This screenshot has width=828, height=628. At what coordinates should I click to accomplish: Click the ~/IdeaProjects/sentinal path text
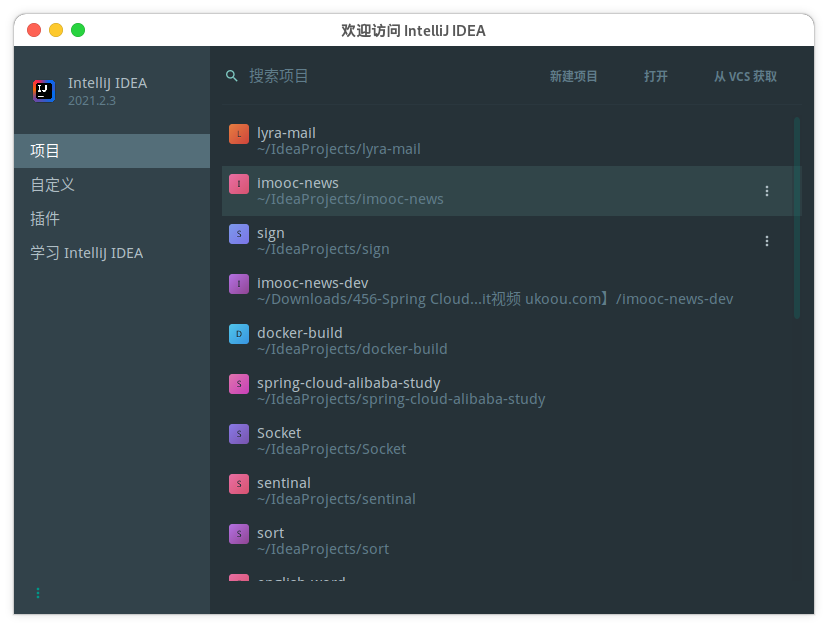[336, 500]
